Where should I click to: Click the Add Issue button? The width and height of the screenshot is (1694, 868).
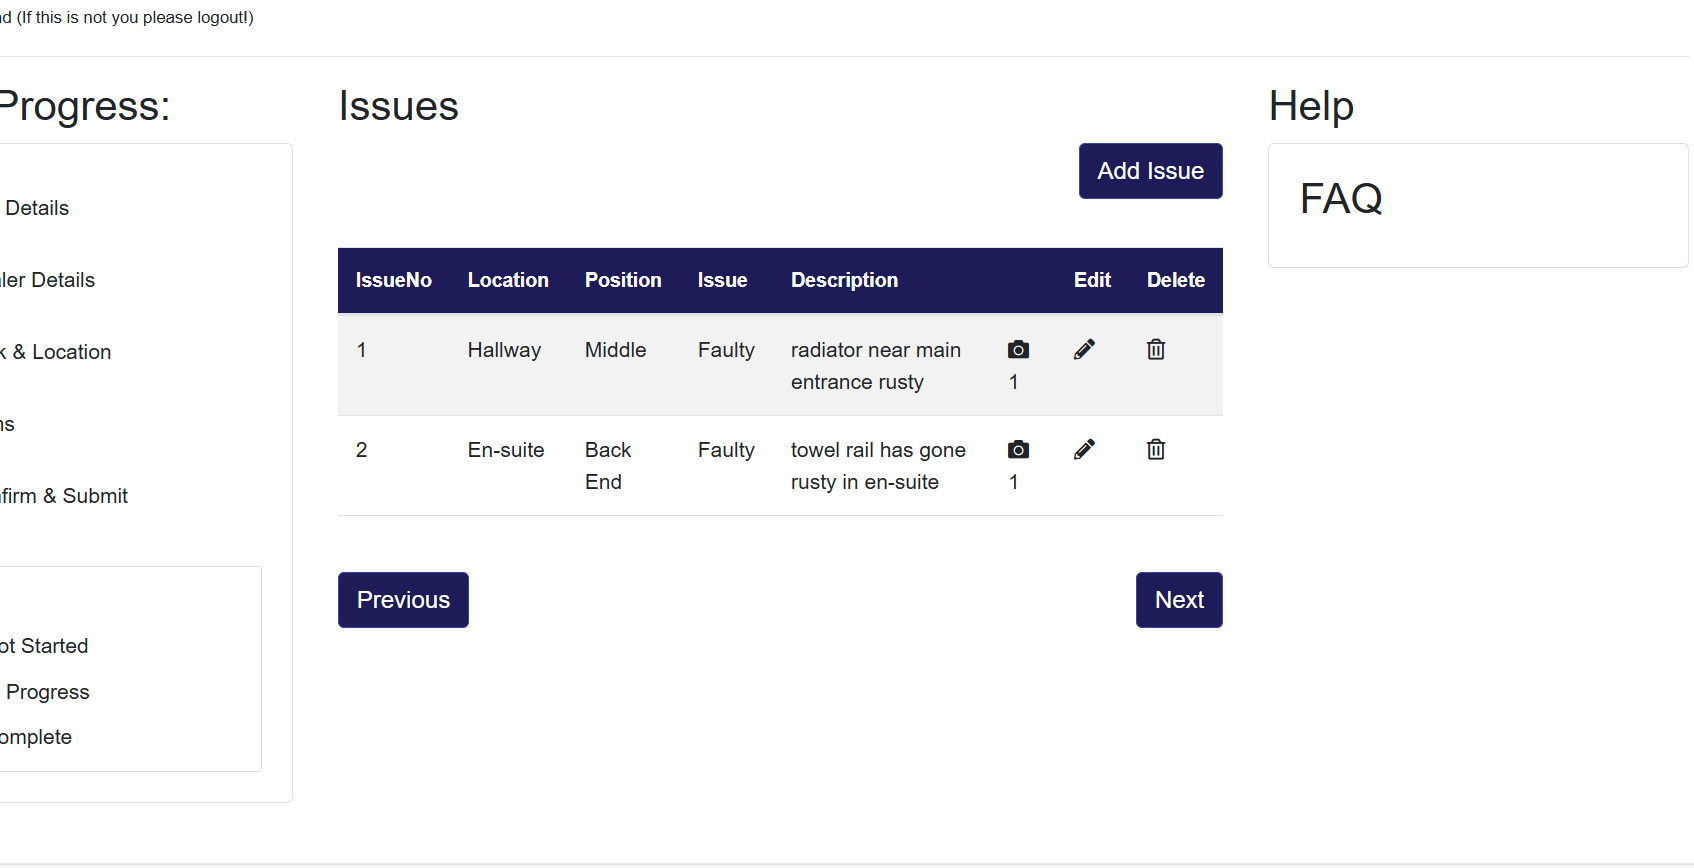(x=1150, y=171)
